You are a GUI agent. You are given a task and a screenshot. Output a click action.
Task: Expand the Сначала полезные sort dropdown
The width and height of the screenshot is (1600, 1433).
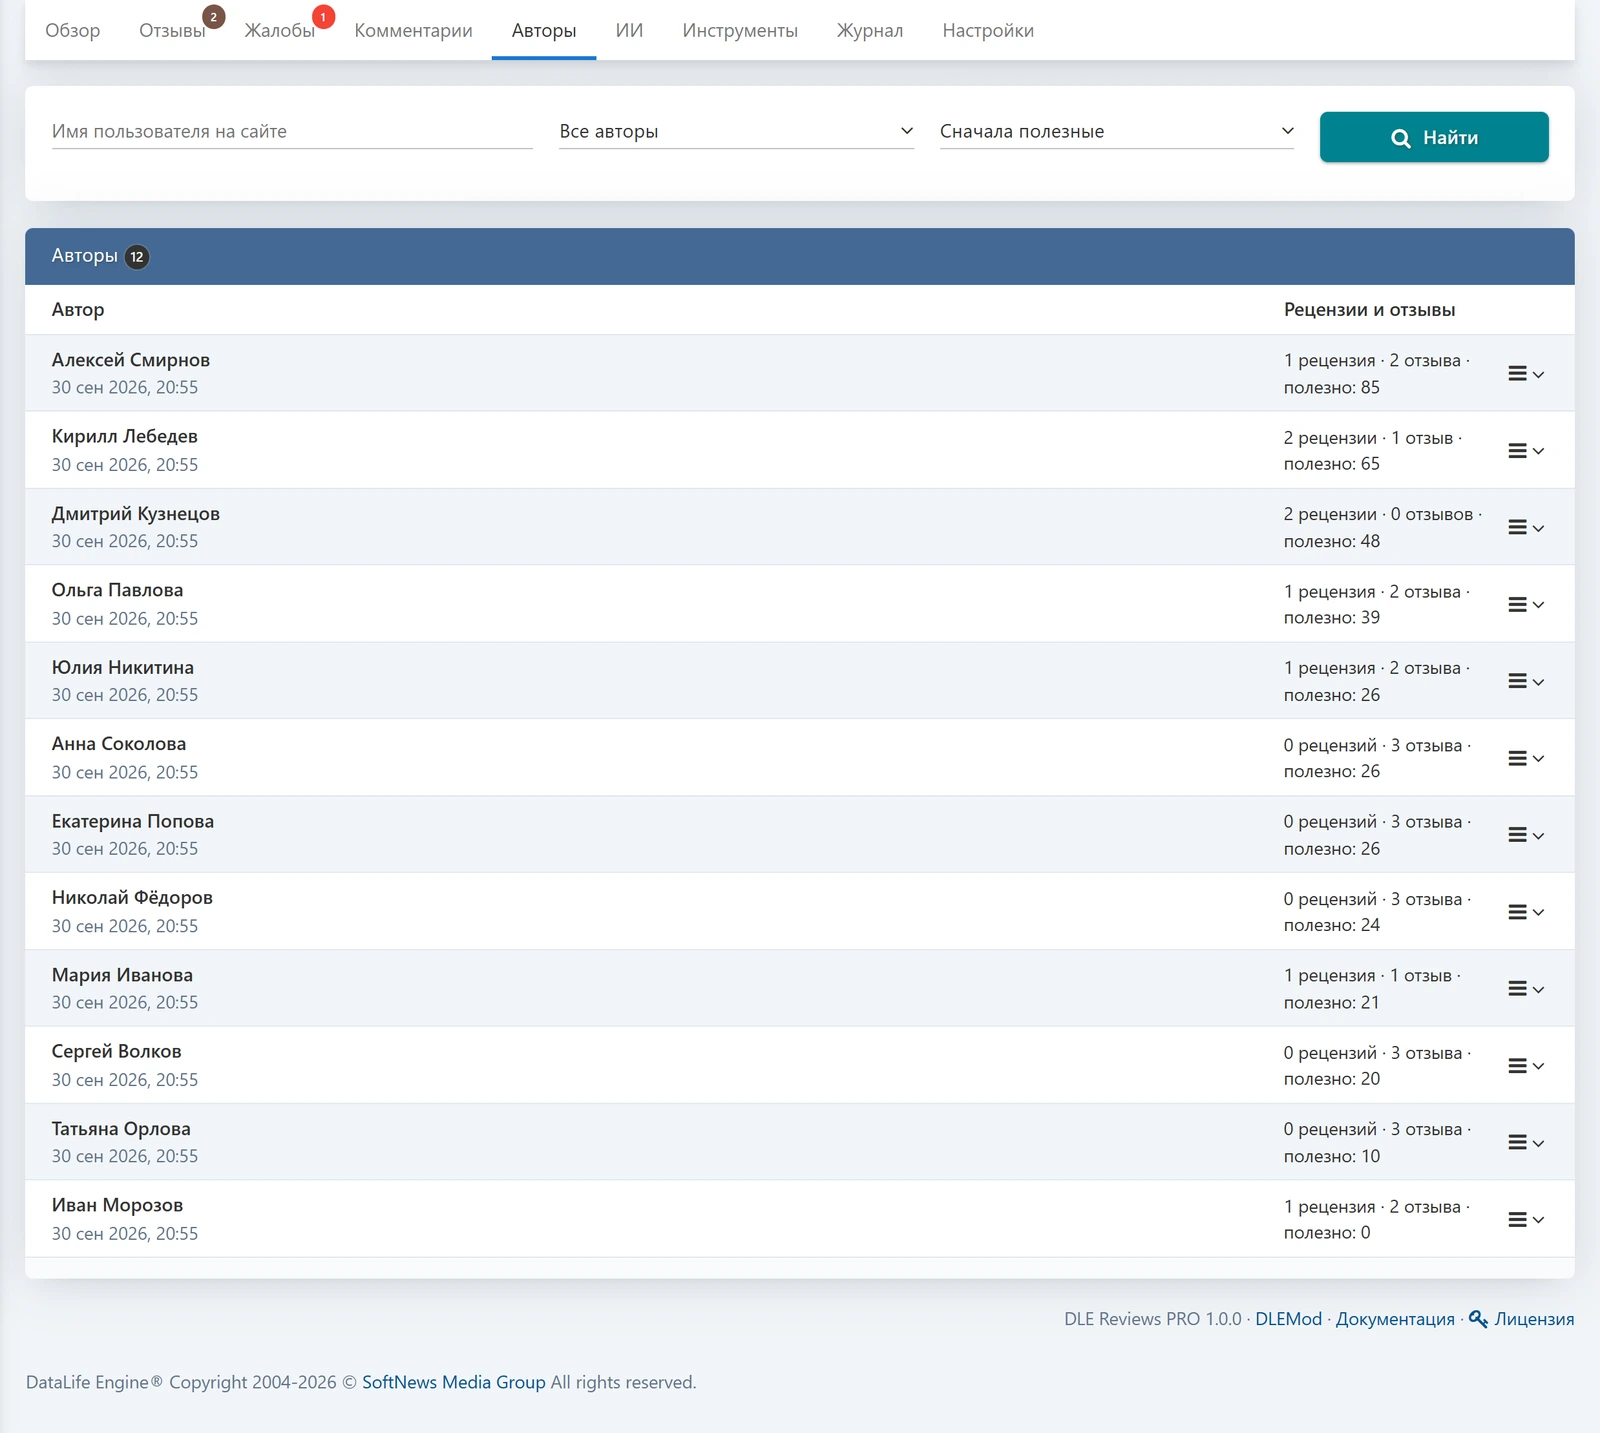[1117, 131]
